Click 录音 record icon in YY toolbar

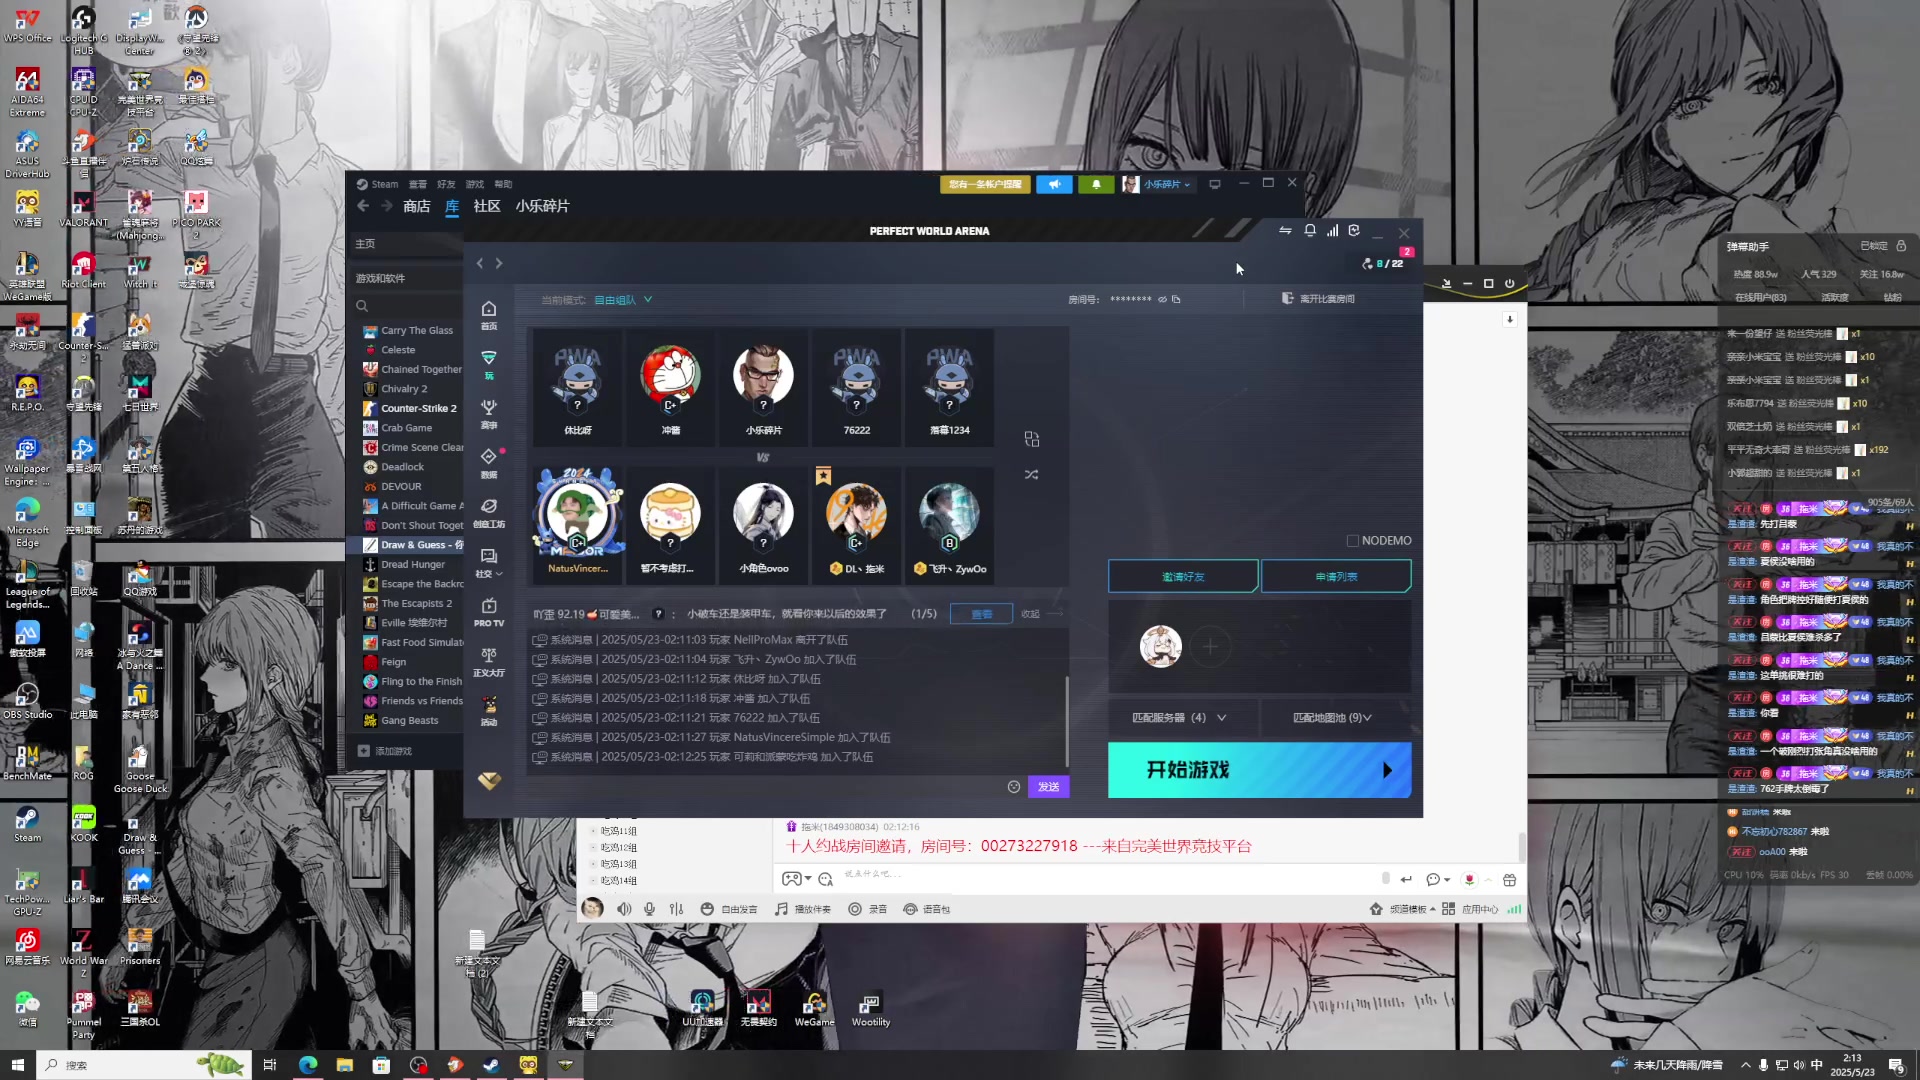(x=867, y=909)
